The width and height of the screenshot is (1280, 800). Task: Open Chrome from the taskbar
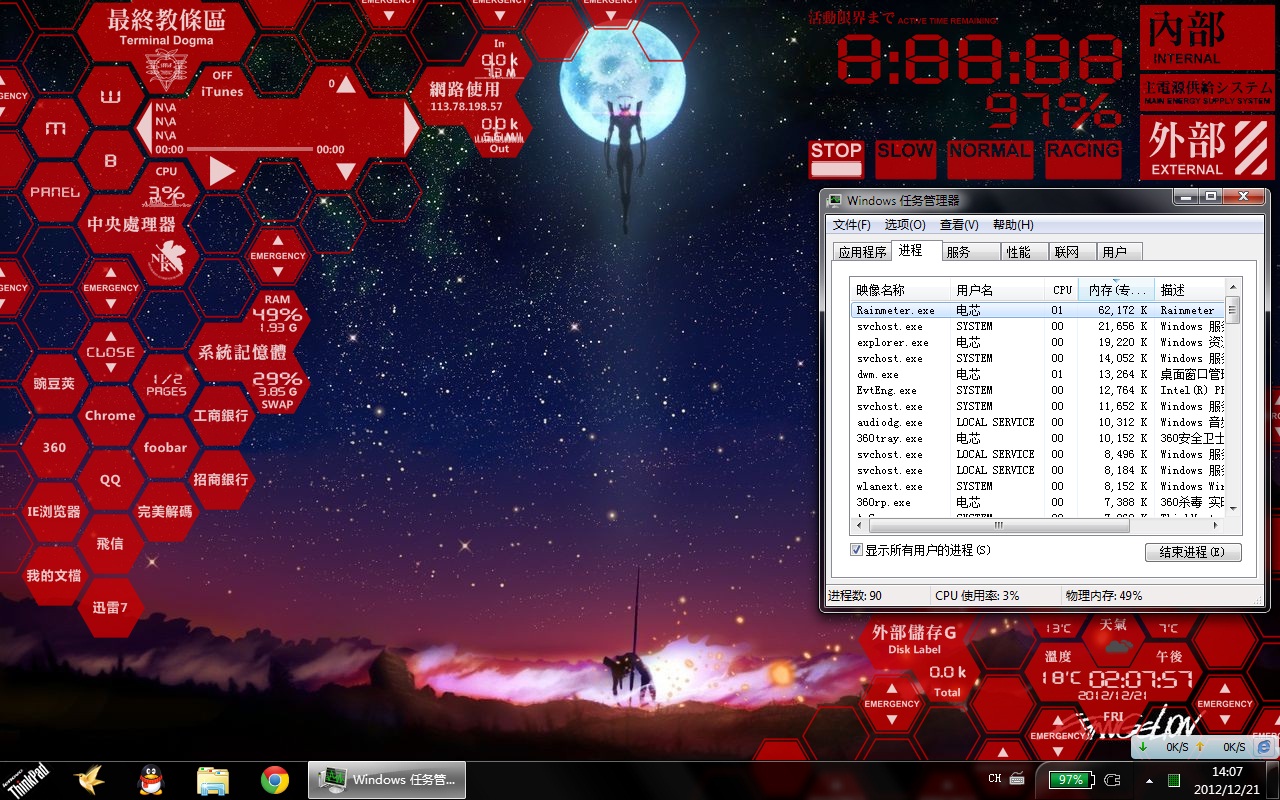click(275, 780)
